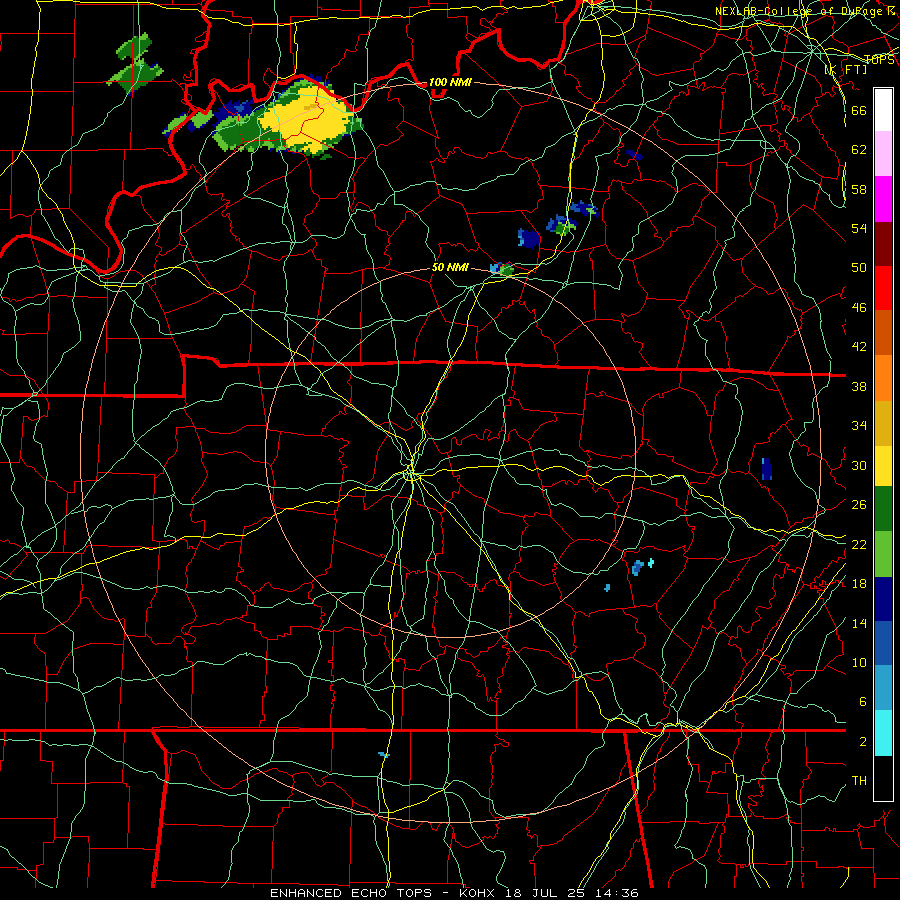This screenshot has width=900, height=900.
Task: Select the light green legend swatch
Action: pos(883,554)
